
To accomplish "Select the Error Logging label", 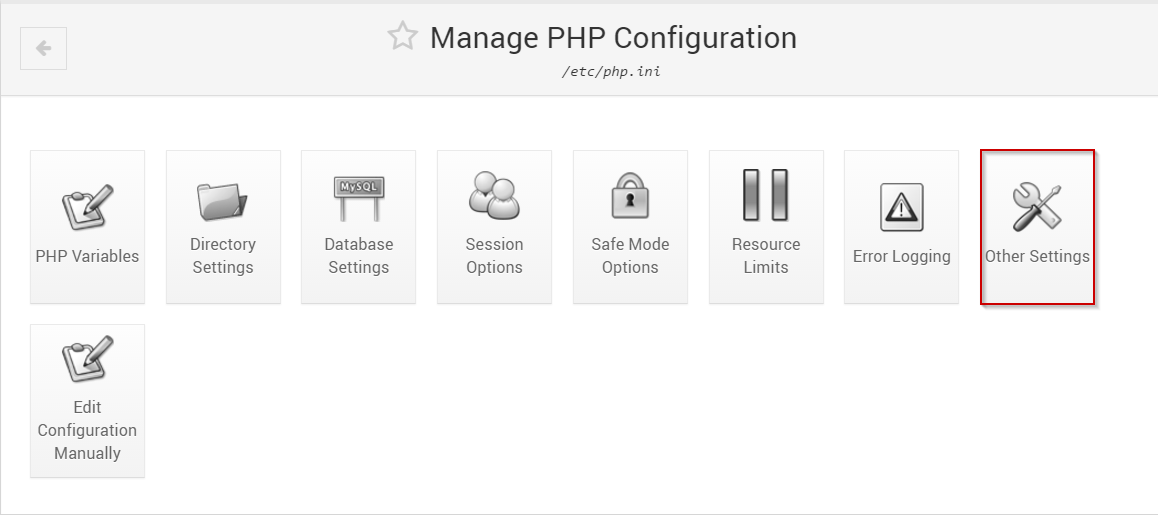I will click(x=901, y=256).
